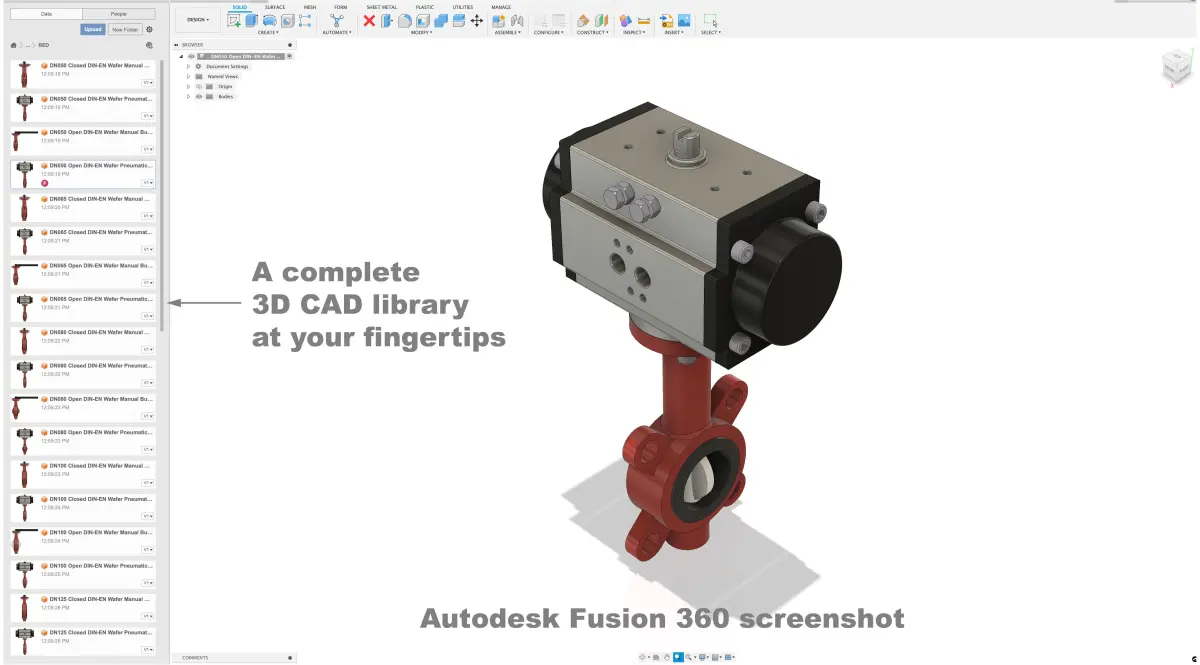
Task: Open the CONSTRUCT dropdown menu
Action: [592, 32]
